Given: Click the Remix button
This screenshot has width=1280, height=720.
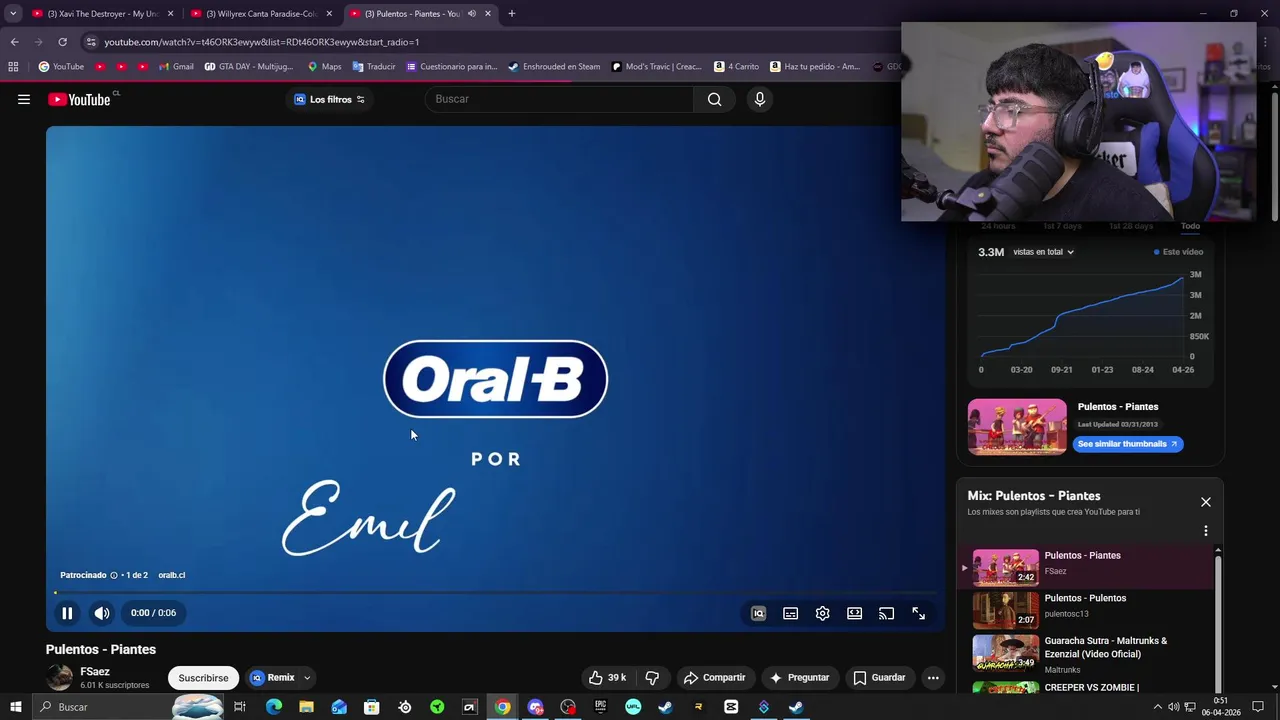Looking at the screenshot, I should (x=272, y=678).
